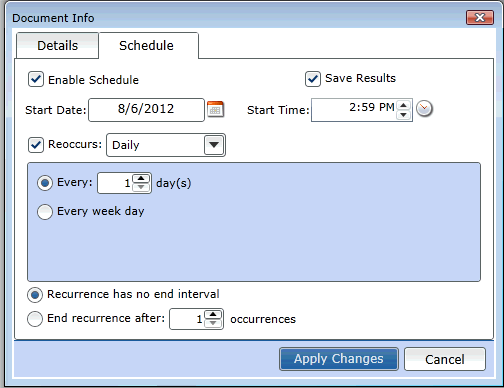Toggle the Reoccurs checkbox
Screen dimensions: 504x388
point(36,145)
